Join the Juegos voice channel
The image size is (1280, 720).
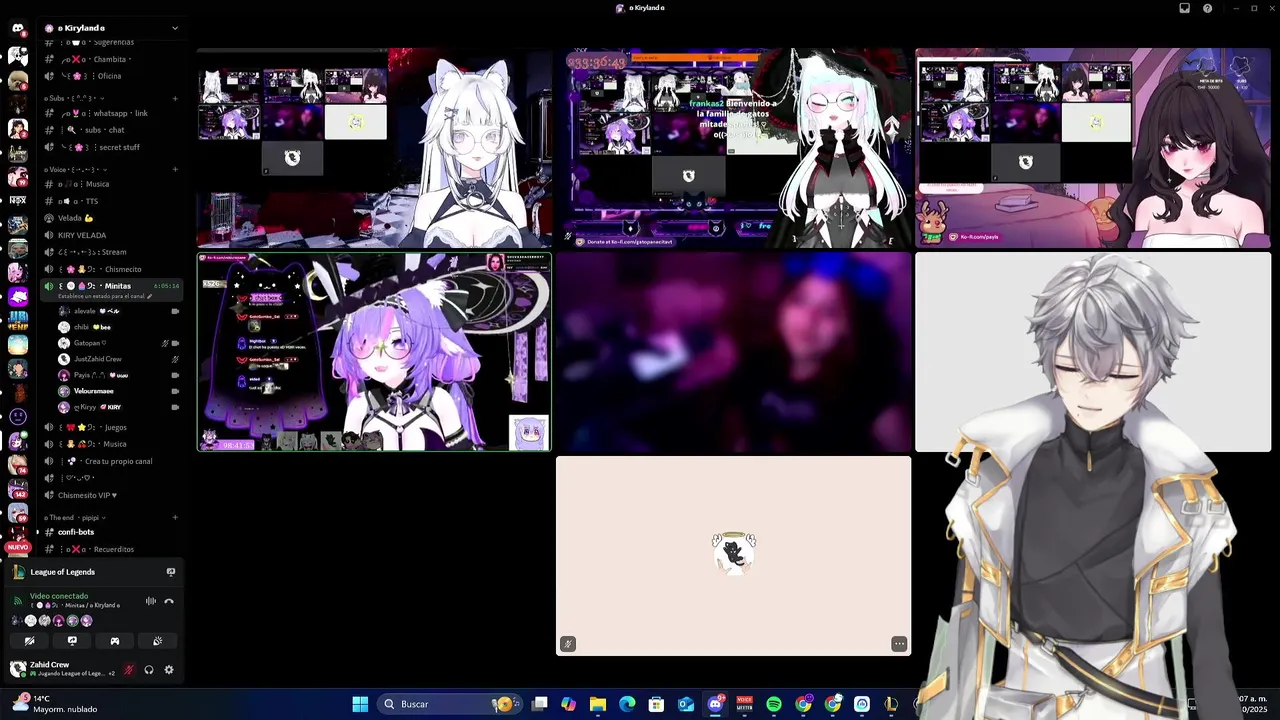coord(110,427)
